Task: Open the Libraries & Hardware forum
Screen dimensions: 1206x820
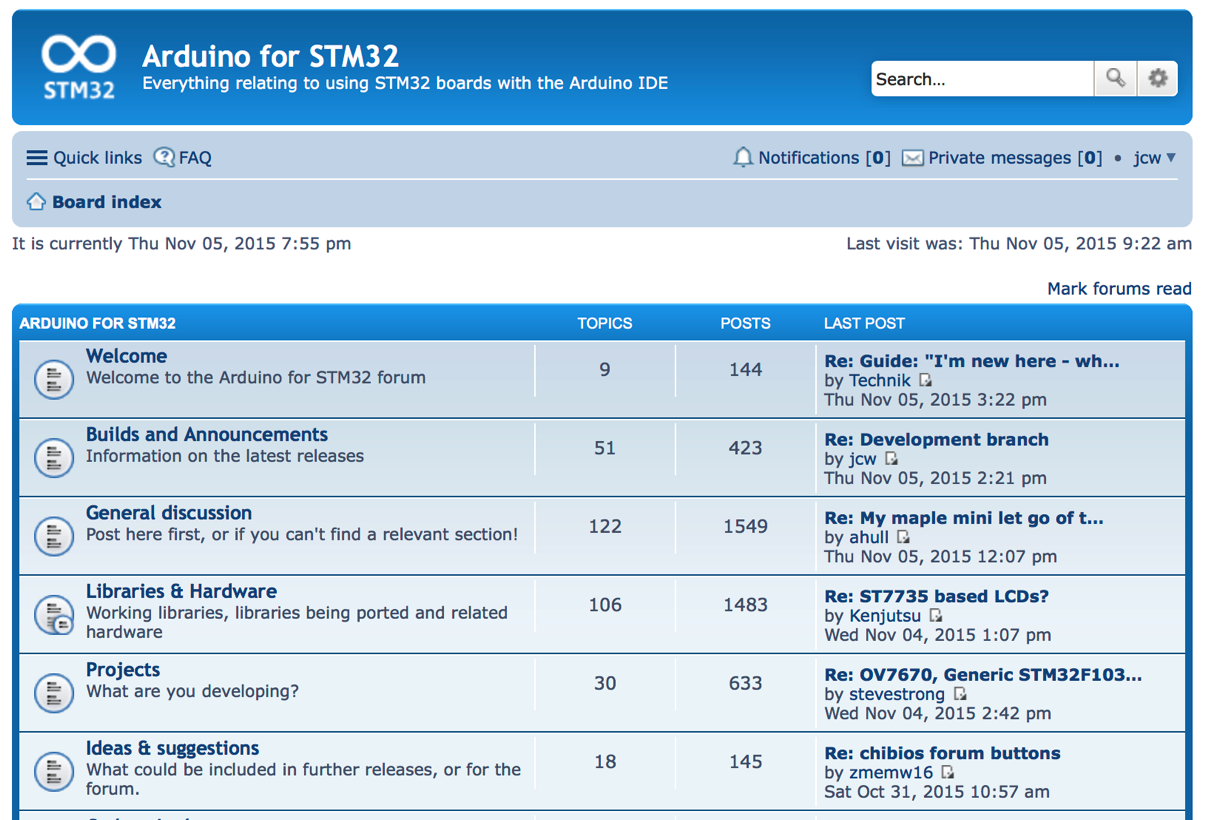Action: (181, 591)
